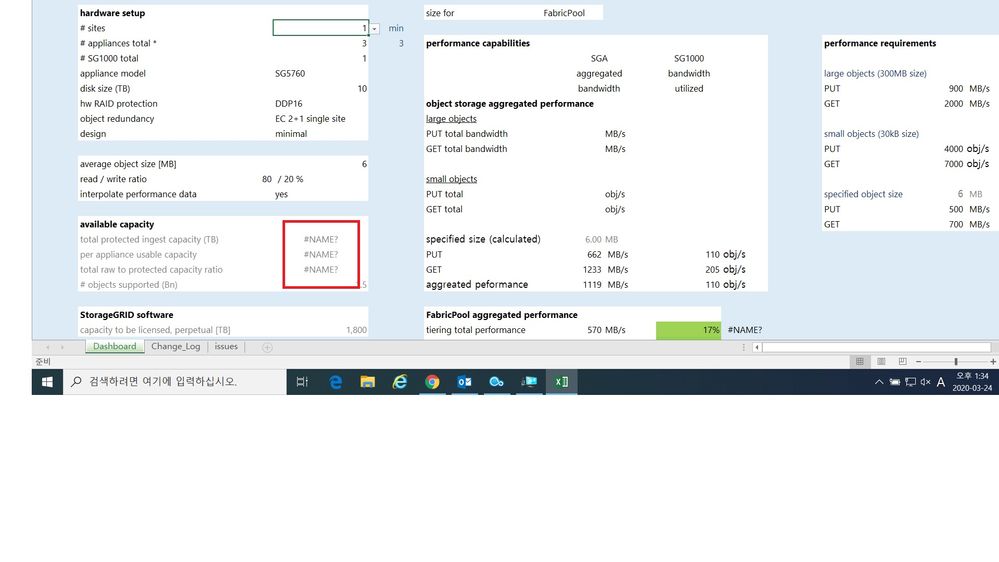Click the taskbar search box
This screenshot has height=562, width=999.
pos(175,382)
